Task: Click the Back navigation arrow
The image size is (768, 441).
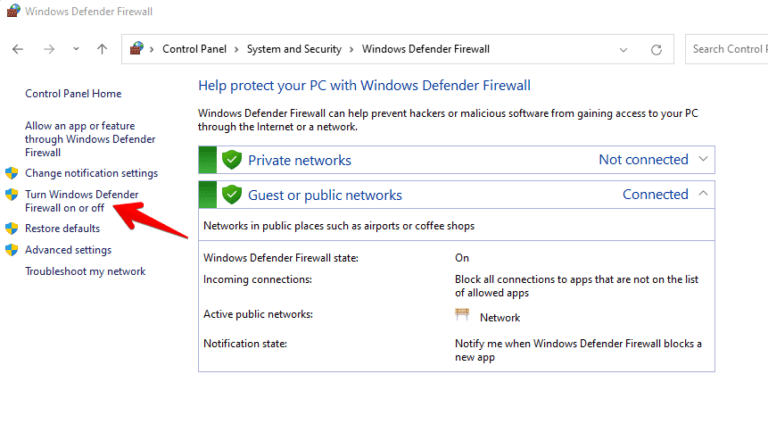Action: [17, 49]
